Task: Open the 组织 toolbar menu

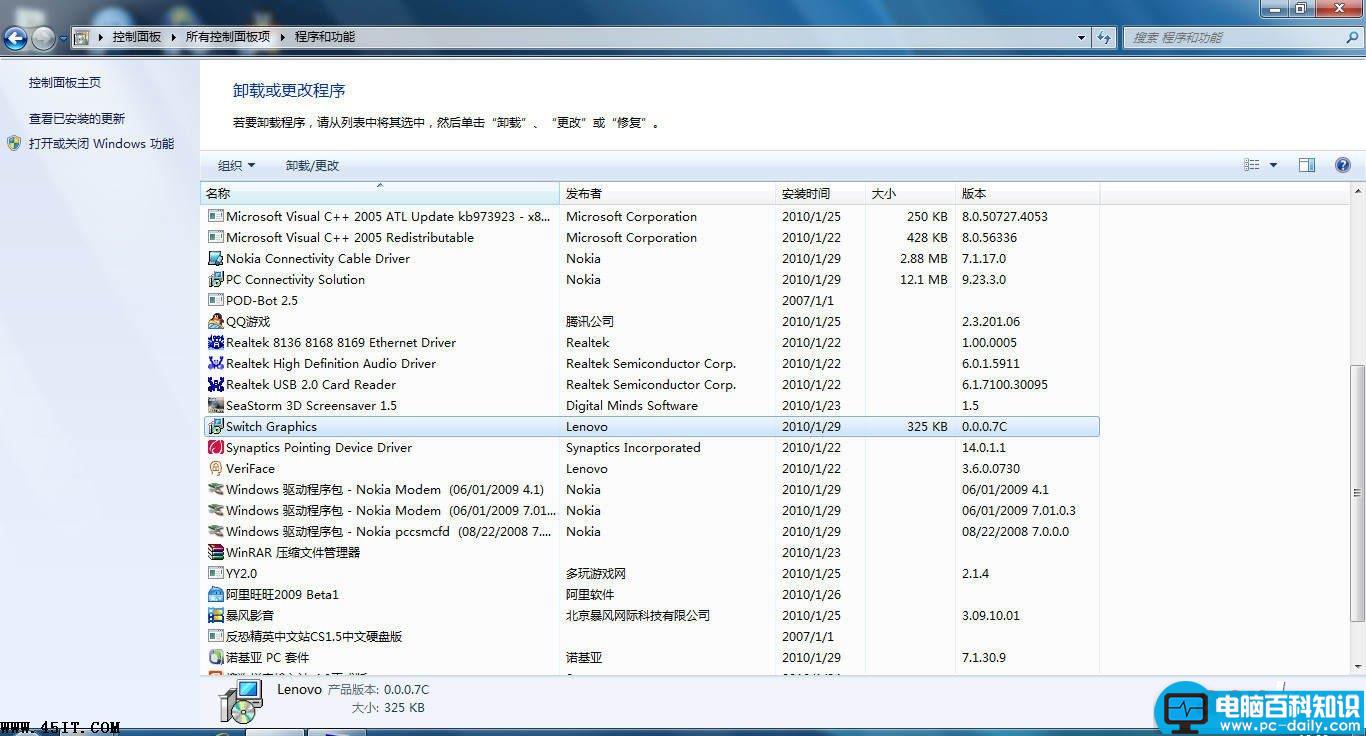Action: (237, 166)
